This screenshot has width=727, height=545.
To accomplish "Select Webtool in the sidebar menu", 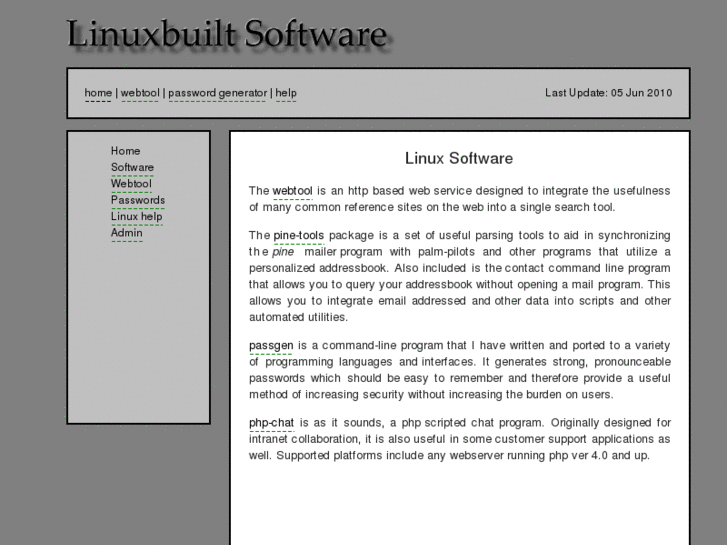I will point(131,184).
